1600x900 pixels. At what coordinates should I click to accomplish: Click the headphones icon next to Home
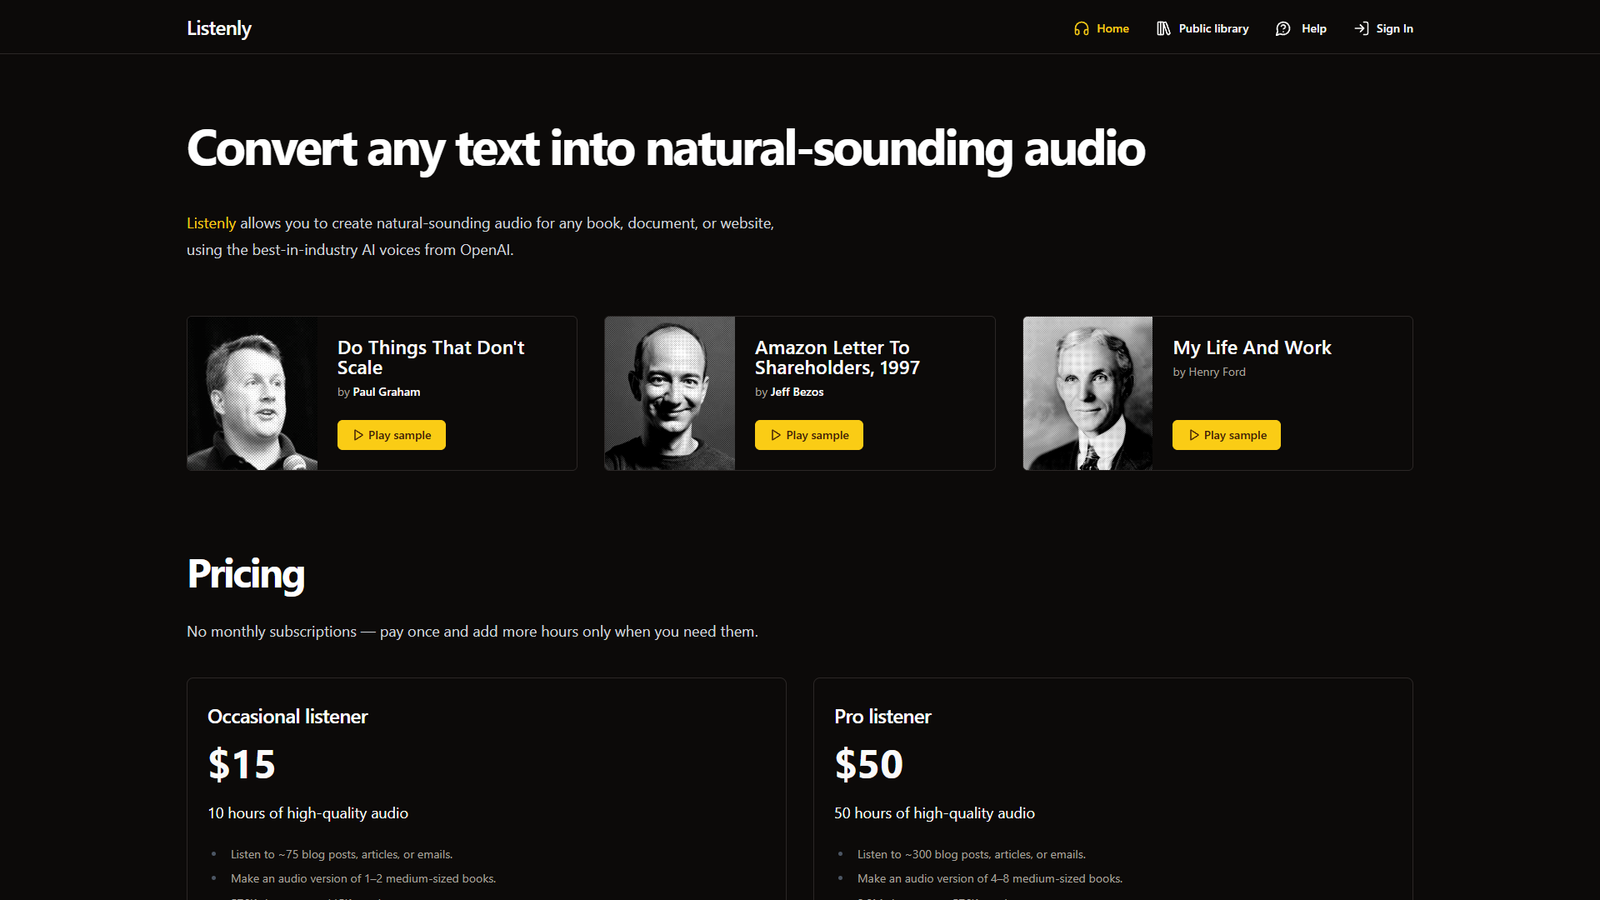(1081, 28)
